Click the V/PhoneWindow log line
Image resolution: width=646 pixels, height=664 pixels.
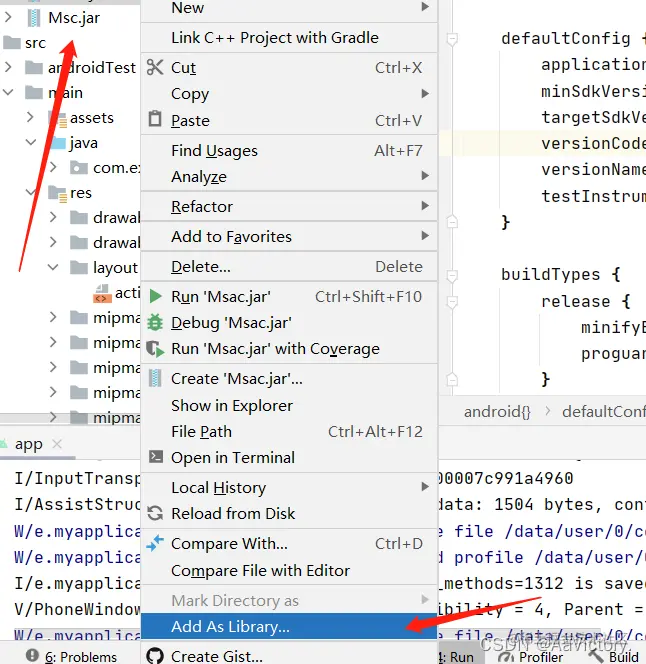[x=78, y=609]
